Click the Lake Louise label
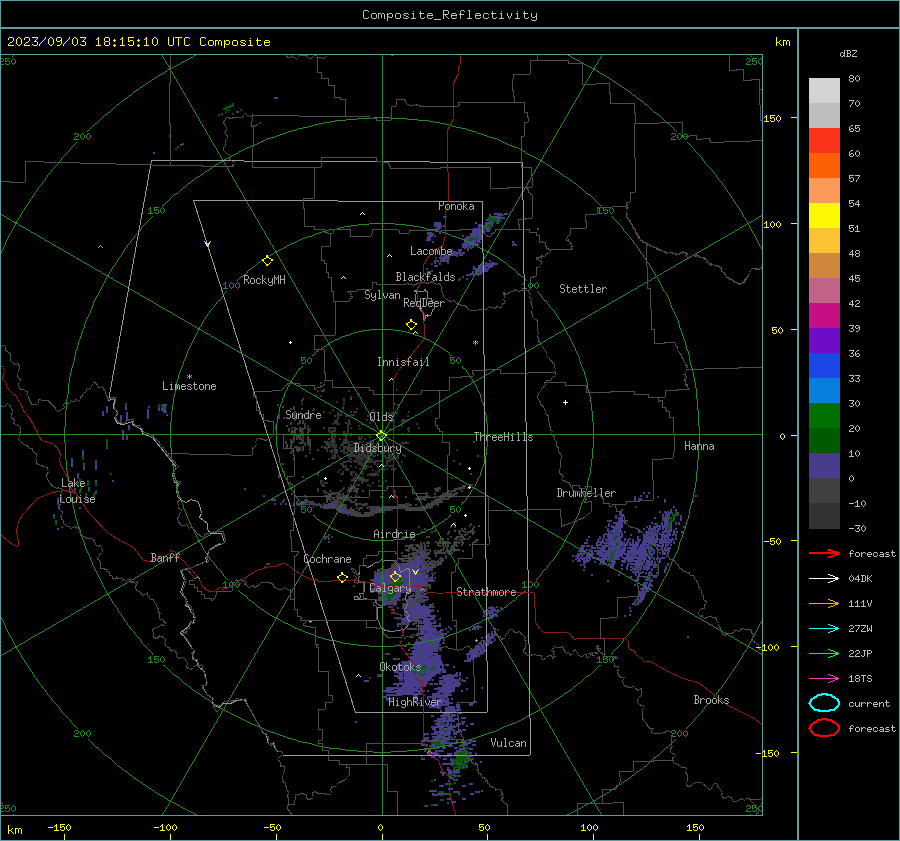 (x=77, y=491)
